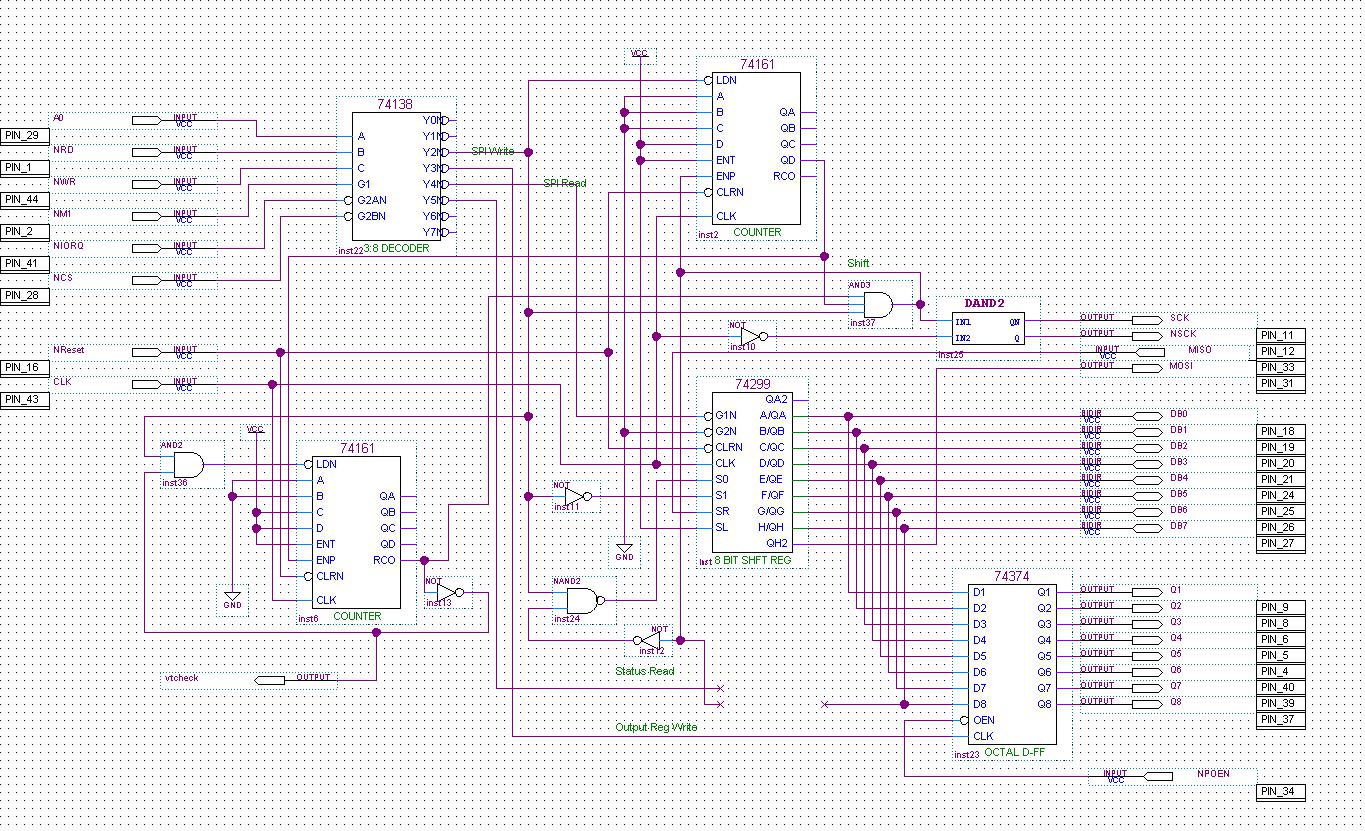This screenshot has height=831, width=1365.
Task: Click the '8 BIT SHFT REG' caption text
Action: 753,559
